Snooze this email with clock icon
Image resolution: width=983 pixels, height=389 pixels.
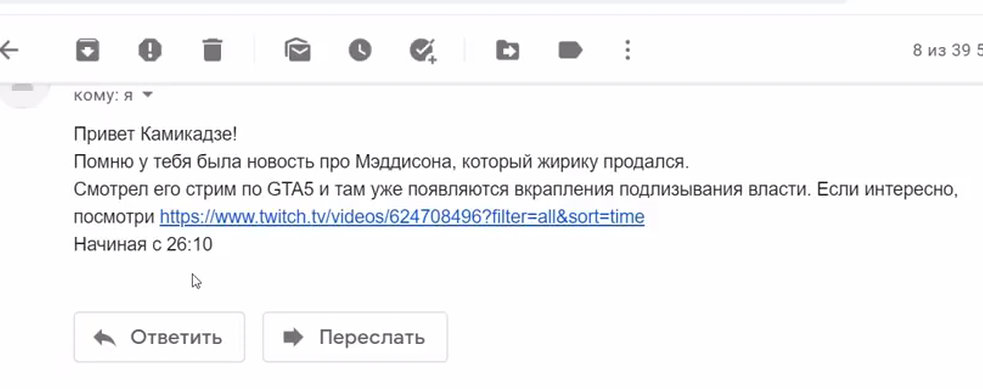pos(360,50)
